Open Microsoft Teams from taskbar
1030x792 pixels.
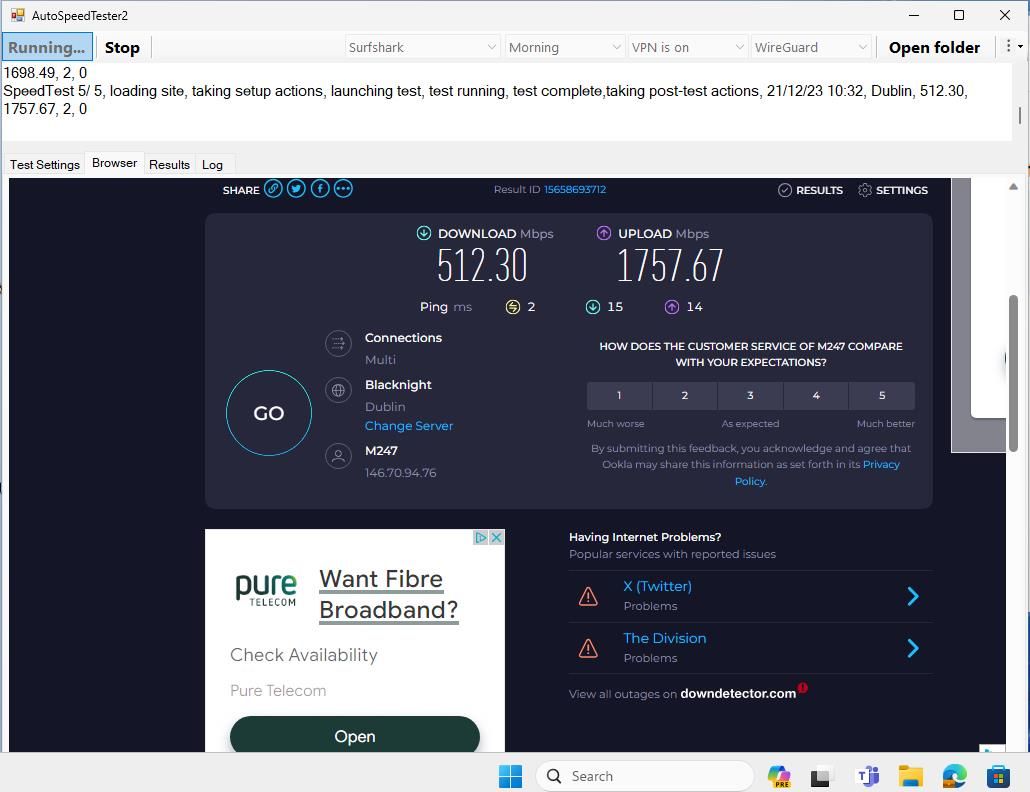point(868,776)
